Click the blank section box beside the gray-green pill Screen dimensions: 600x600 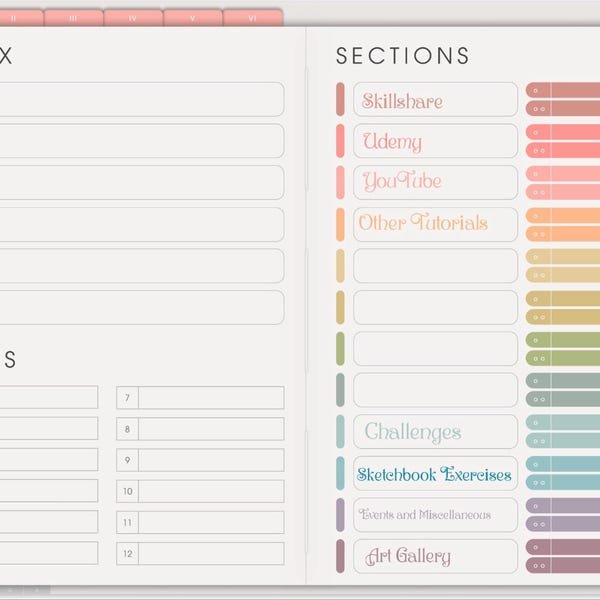[435, 390]
